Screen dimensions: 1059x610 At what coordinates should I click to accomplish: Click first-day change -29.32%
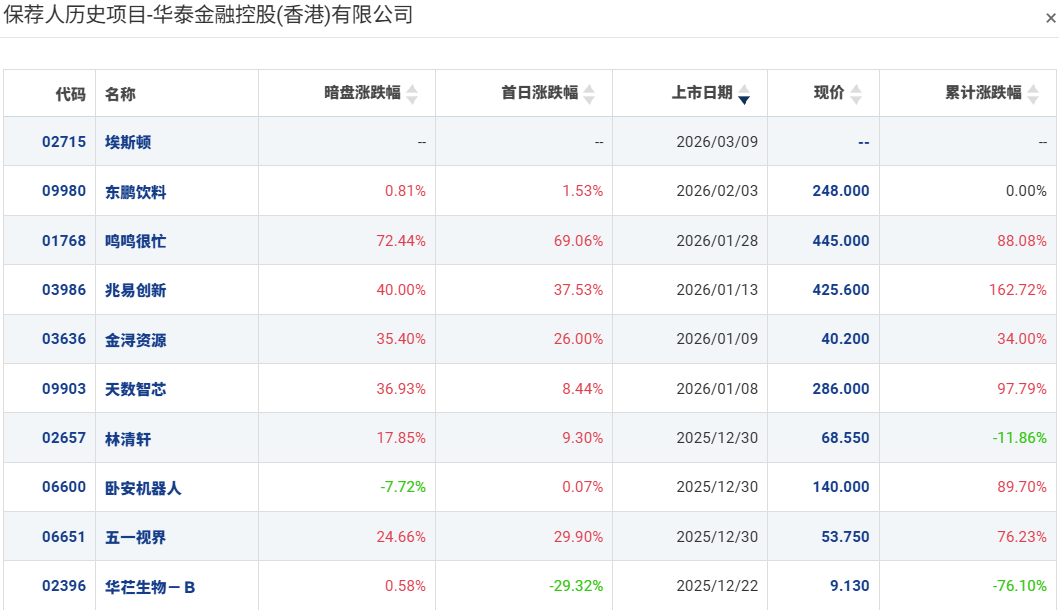click(x=576, y=586)
